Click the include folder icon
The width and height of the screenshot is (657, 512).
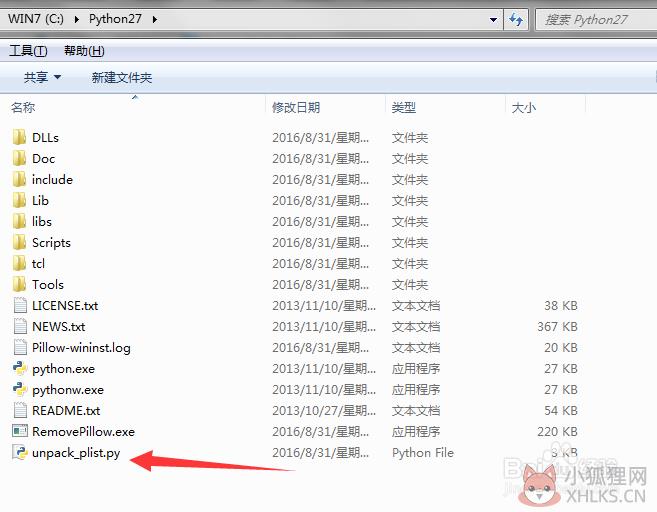[19, 179]
